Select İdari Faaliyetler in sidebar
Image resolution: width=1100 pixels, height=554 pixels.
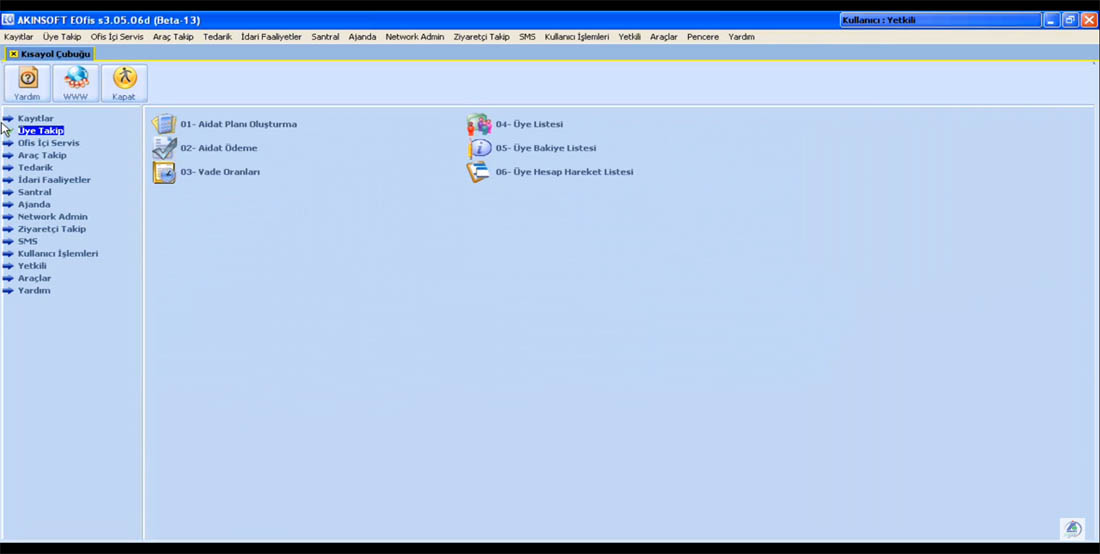pos(54,180)
